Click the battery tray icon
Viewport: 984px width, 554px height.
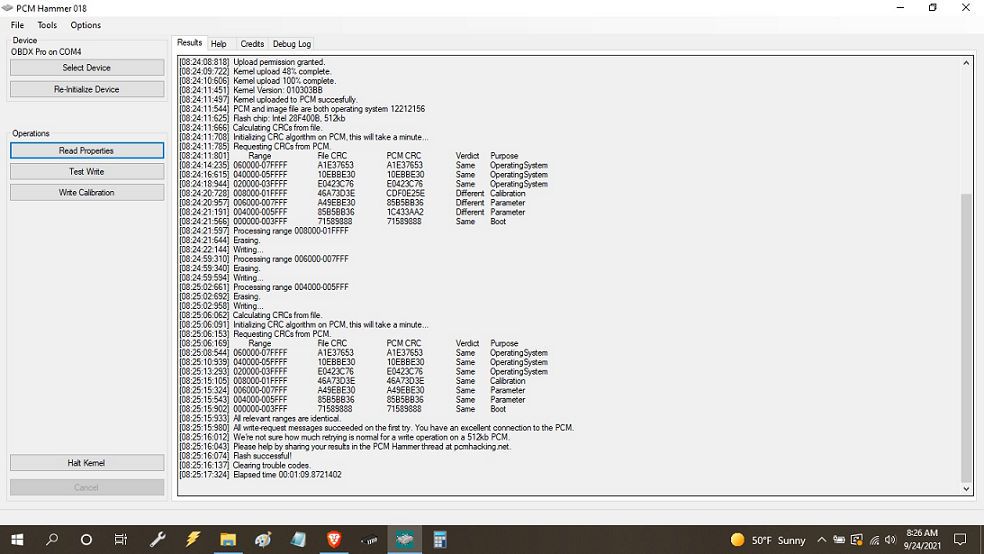[x=839, y=540]
